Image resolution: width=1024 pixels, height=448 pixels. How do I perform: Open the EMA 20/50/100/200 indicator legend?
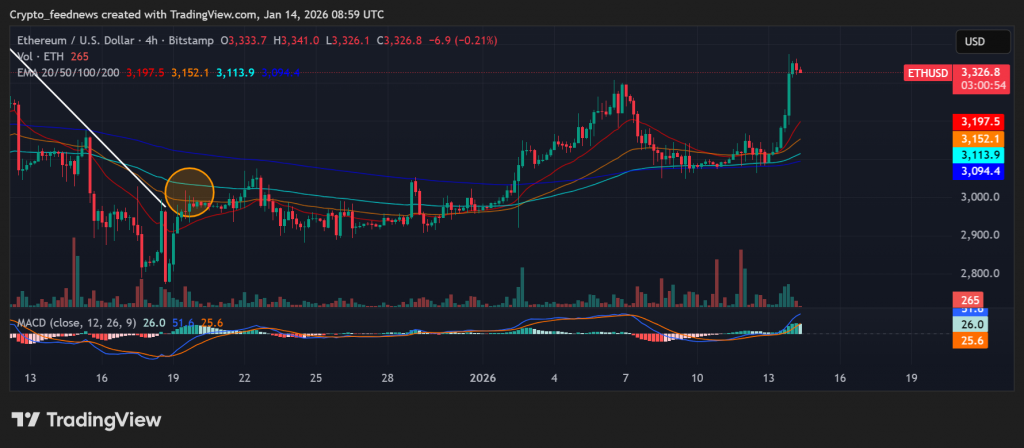click(x=68, y=73)
